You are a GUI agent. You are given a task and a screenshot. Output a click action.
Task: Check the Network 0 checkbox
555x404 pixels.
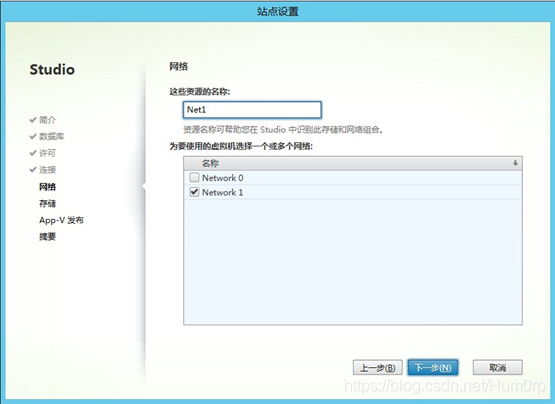[x=194, y=177]
